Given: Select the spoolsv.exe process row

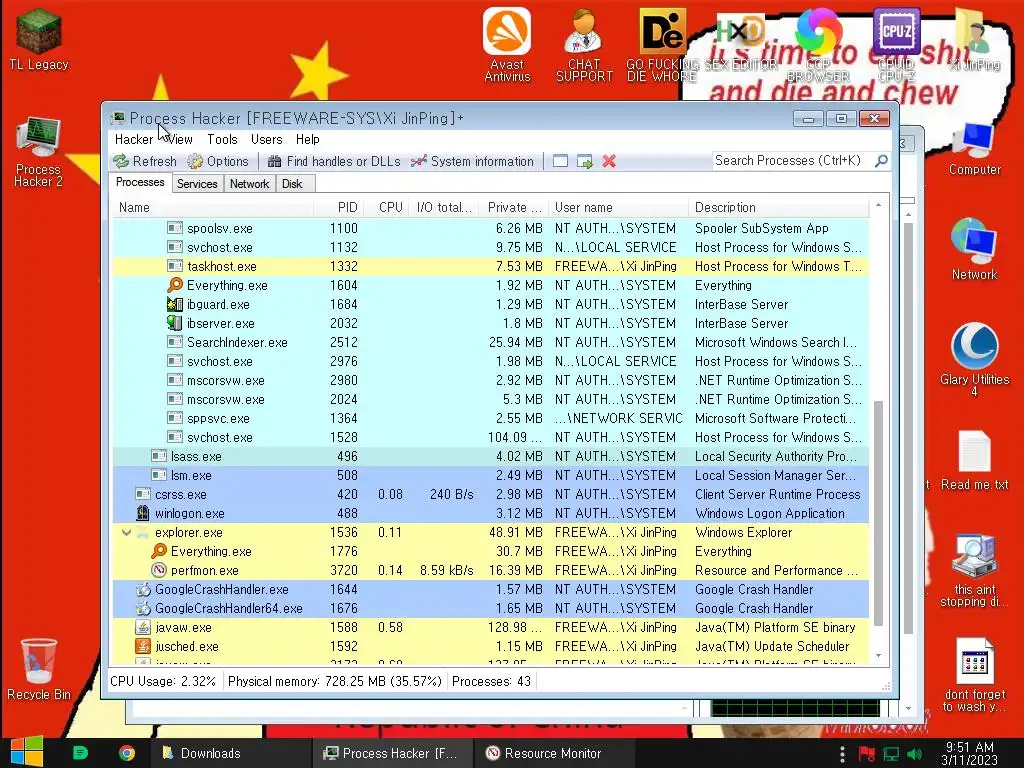Looking at the screenshot, I should click(491, 228).
